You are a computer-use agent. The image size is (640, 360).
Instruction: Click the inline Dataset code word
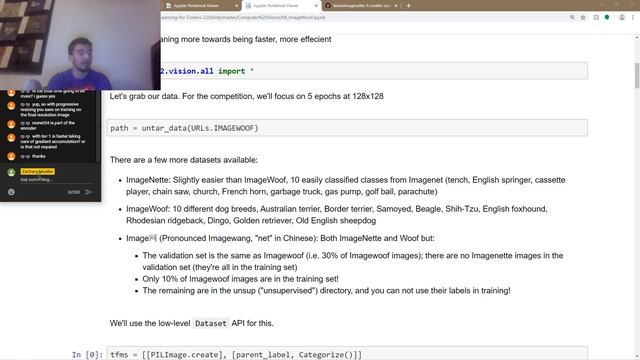(x=211, y=323)
